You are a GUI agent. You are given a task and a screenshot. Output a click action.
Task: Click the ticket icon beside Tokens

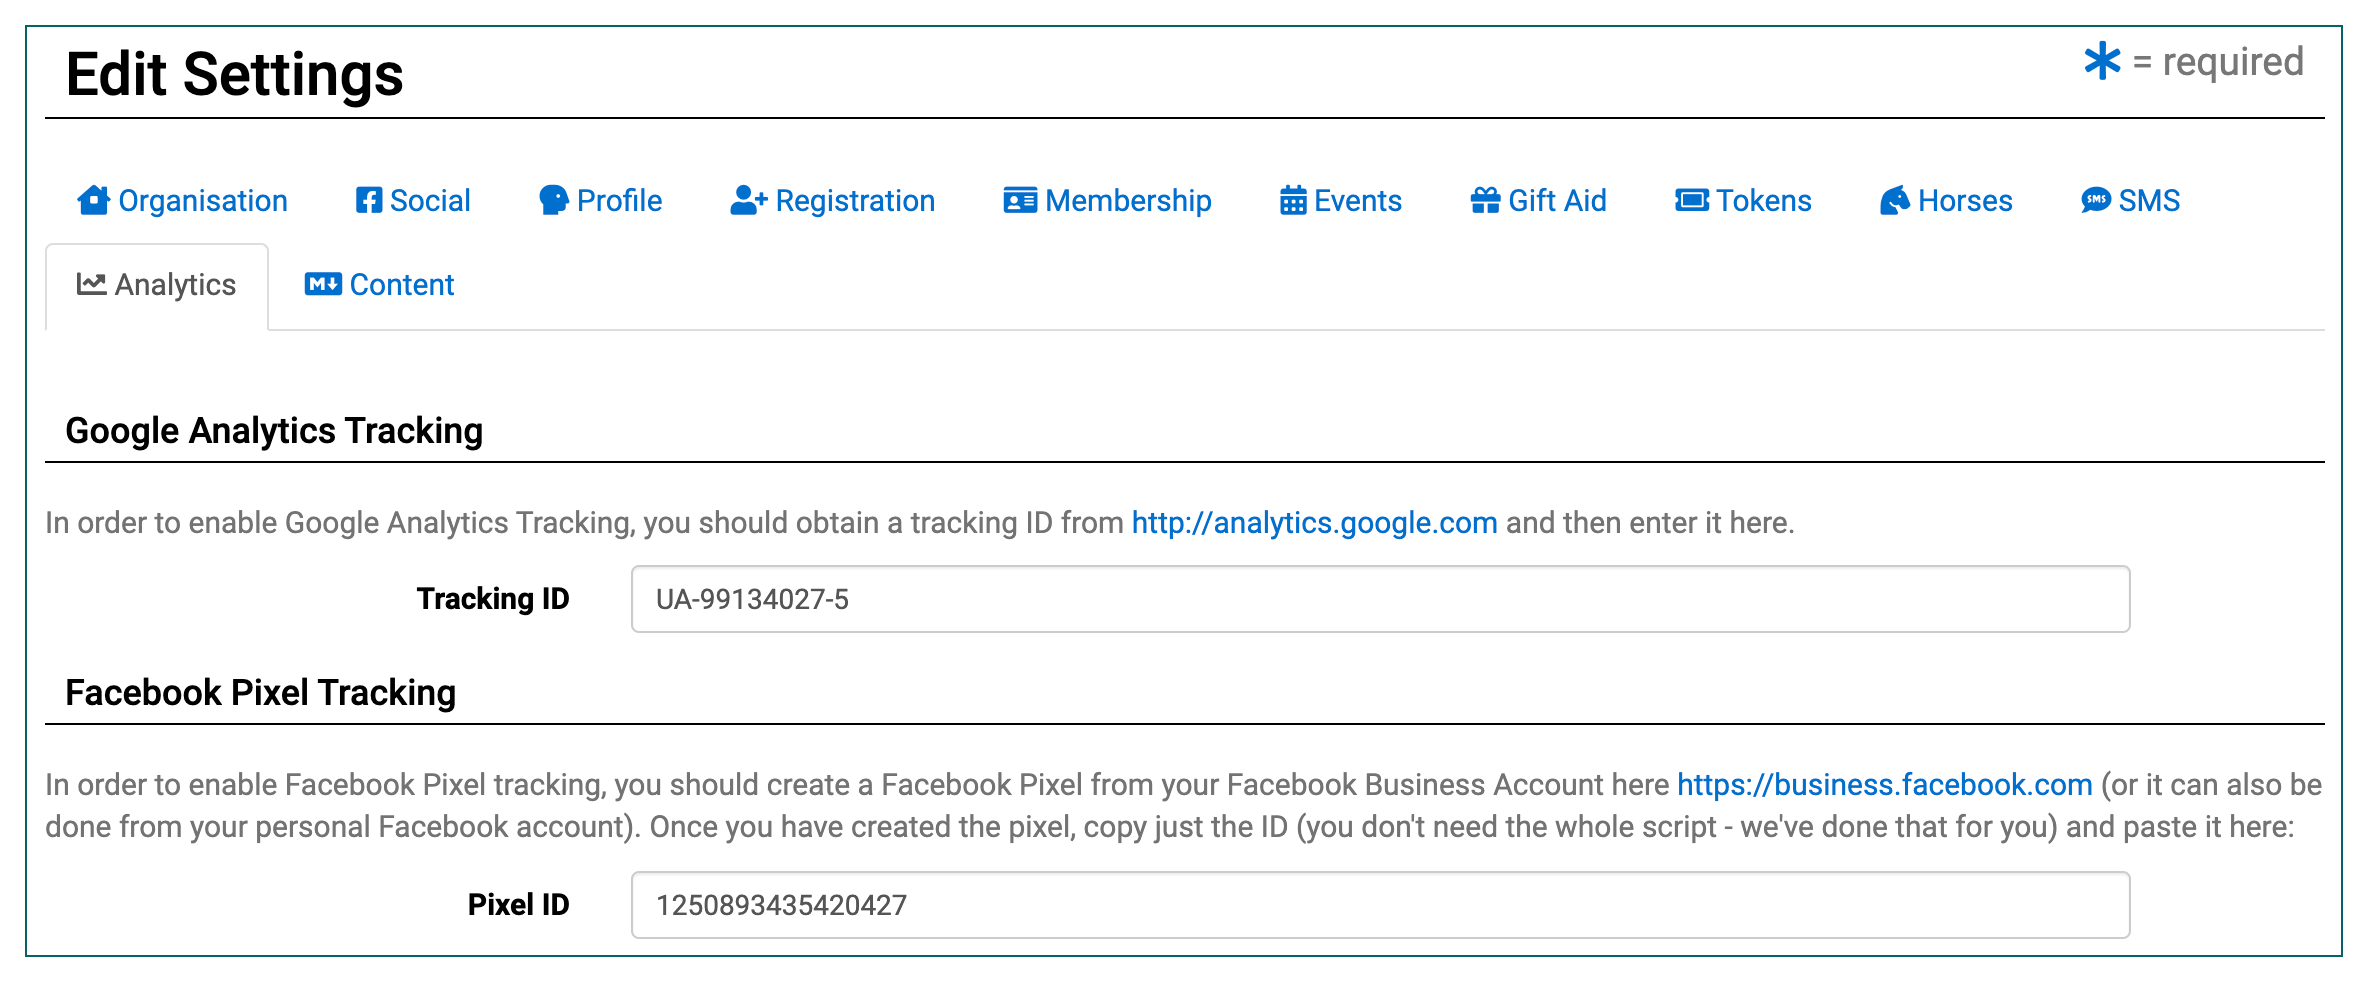point(1692,200)
